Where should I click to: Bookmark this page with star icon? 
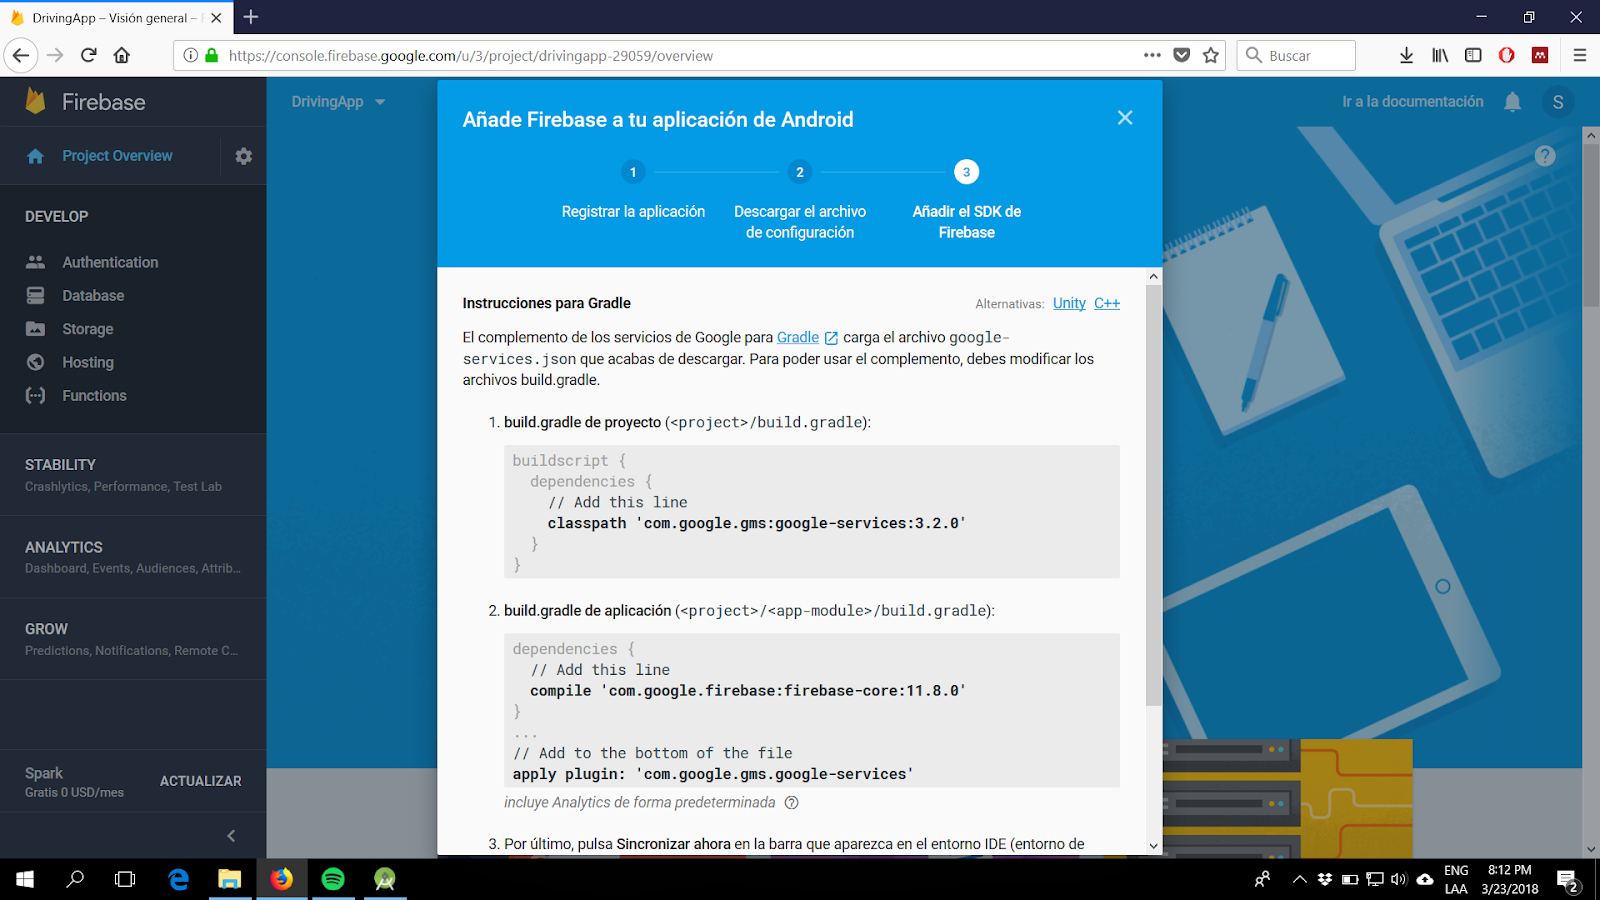(1211, 56)
